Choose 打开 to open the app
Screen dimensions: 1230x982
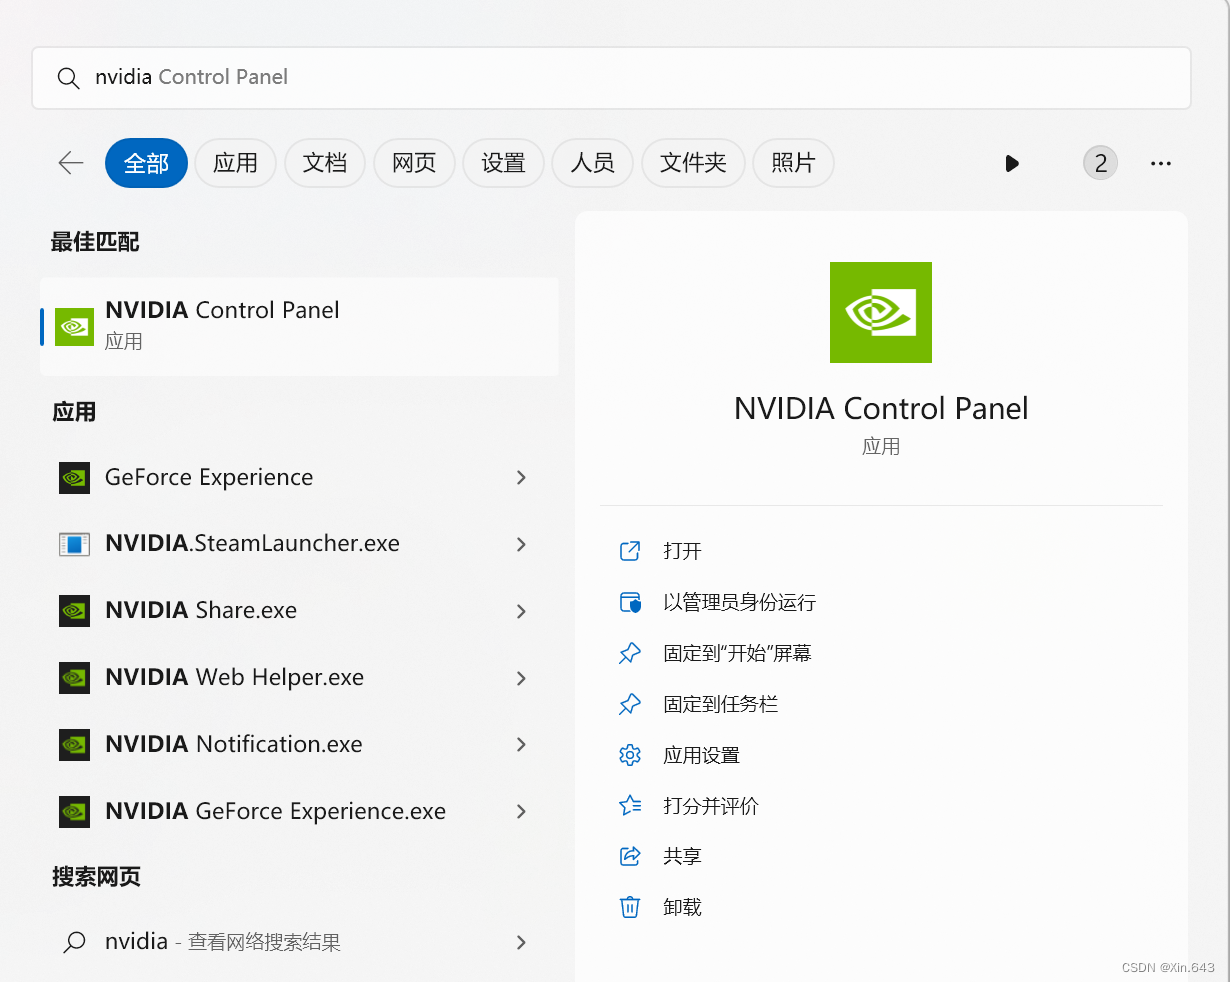click(682, 551)
